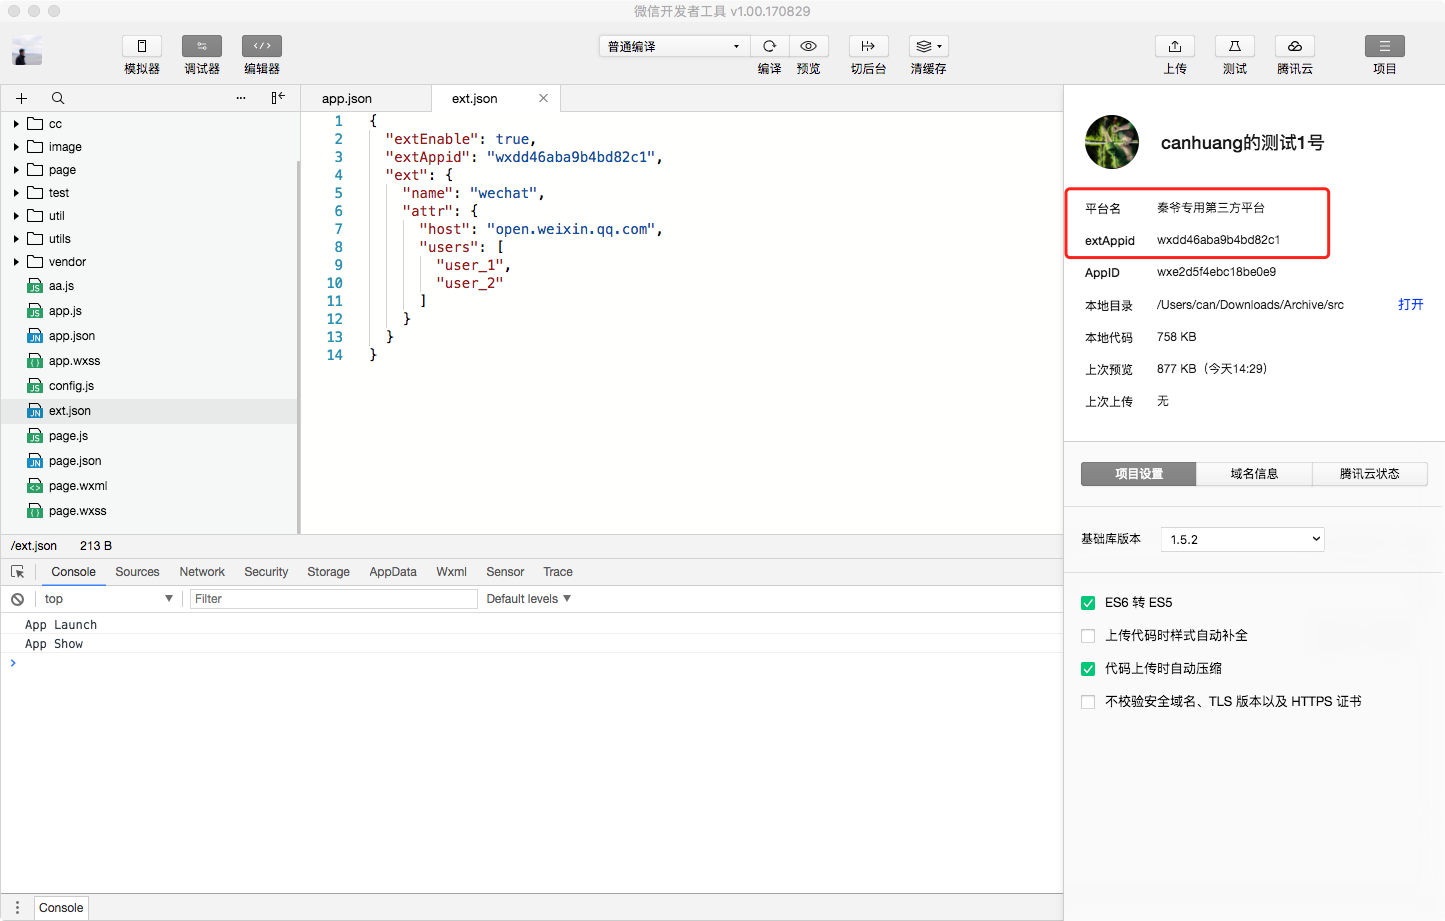Toggle the debugger (调试器) icon

[x=202, y=46]
